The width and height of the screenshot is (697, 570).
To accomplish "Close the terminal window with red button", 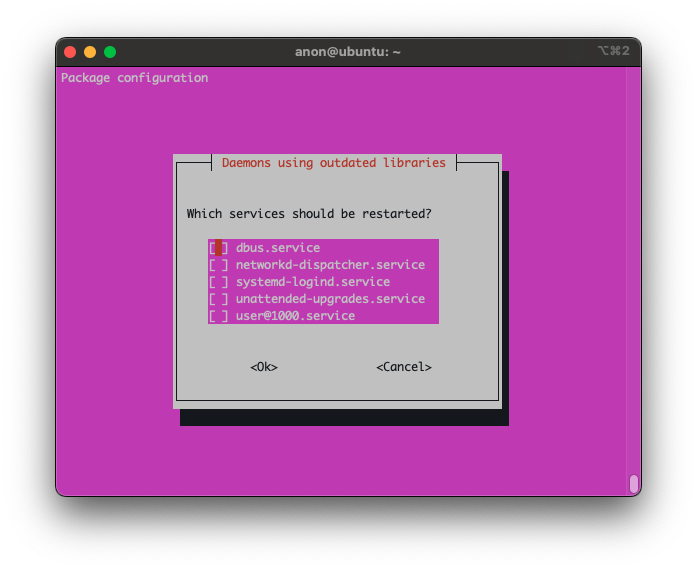I will (70, 52).
